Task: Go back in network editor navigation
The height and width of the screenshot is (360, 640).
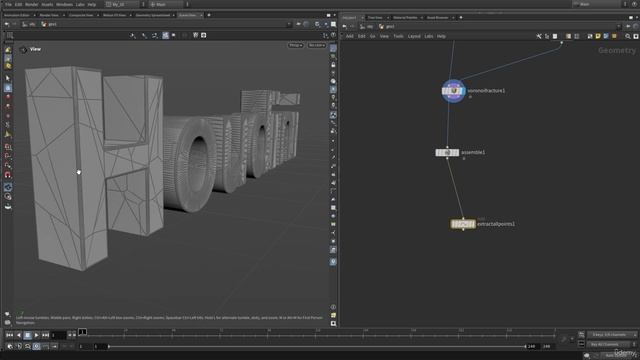Action: 345,27
